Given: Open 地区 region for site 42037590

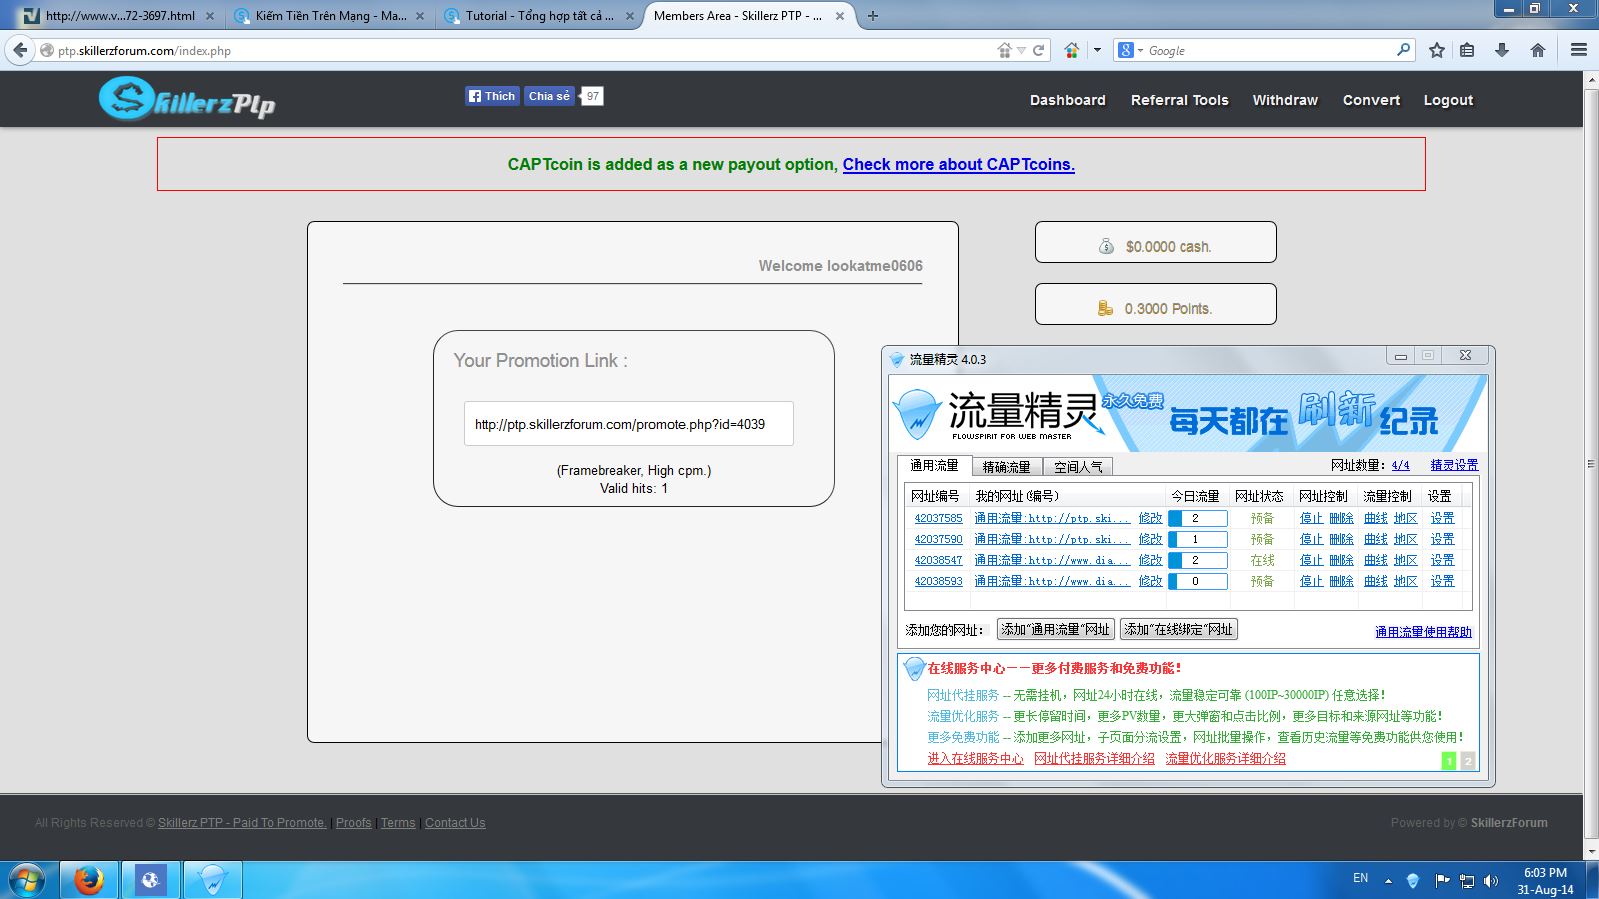Looking at the screenshot, I should pos(1406,539).
